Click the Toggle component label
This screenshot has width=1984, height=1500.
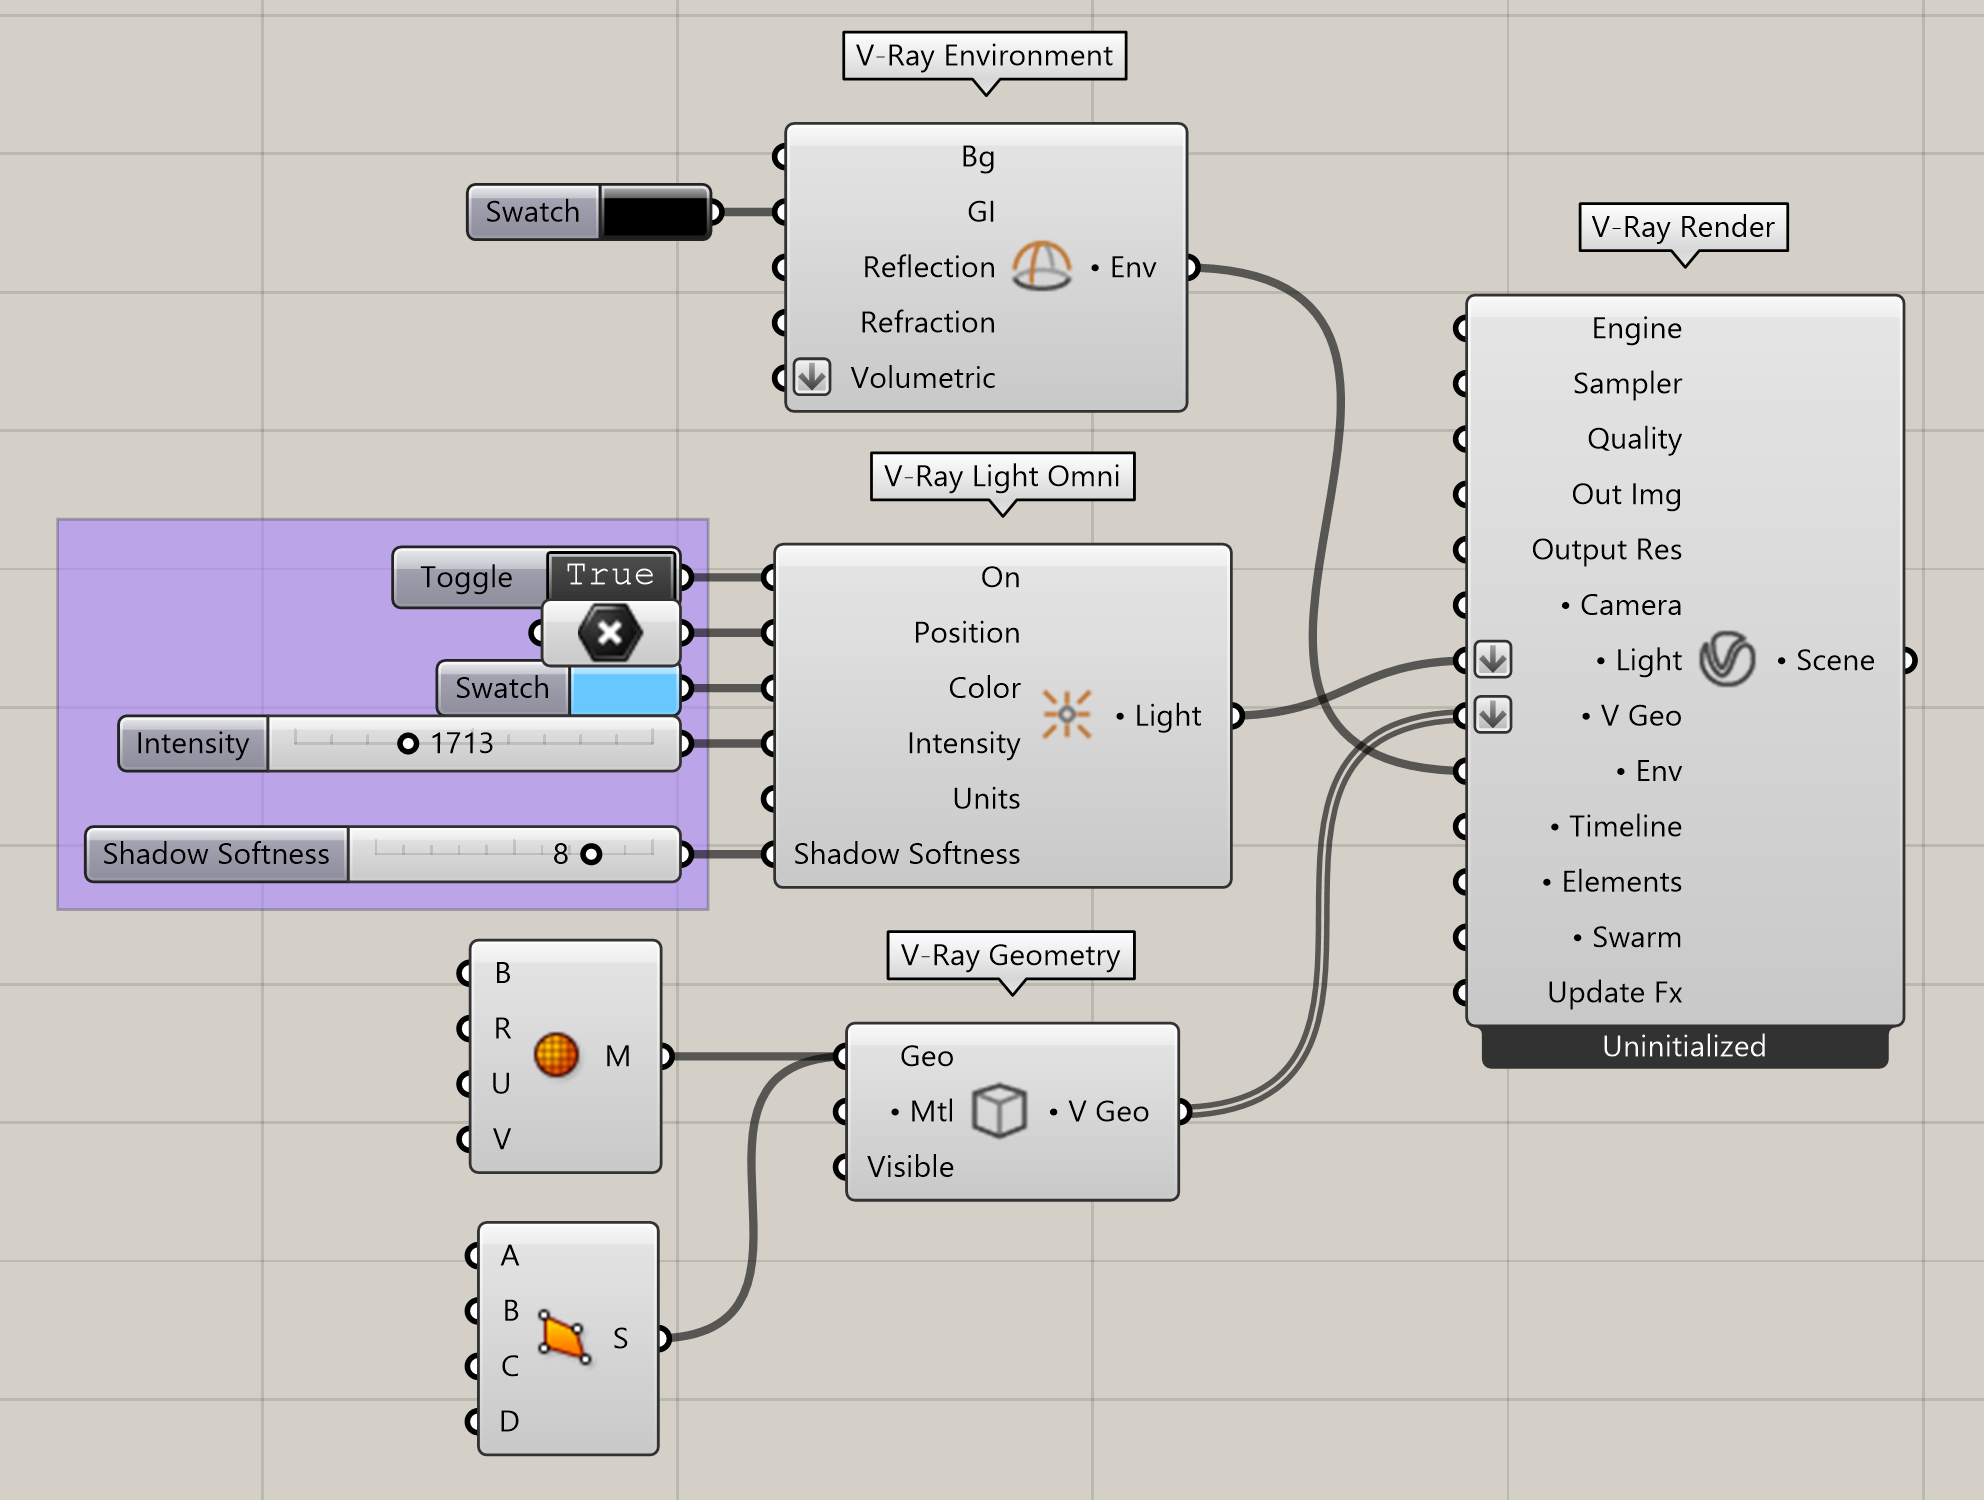click(x=466, y=577)
